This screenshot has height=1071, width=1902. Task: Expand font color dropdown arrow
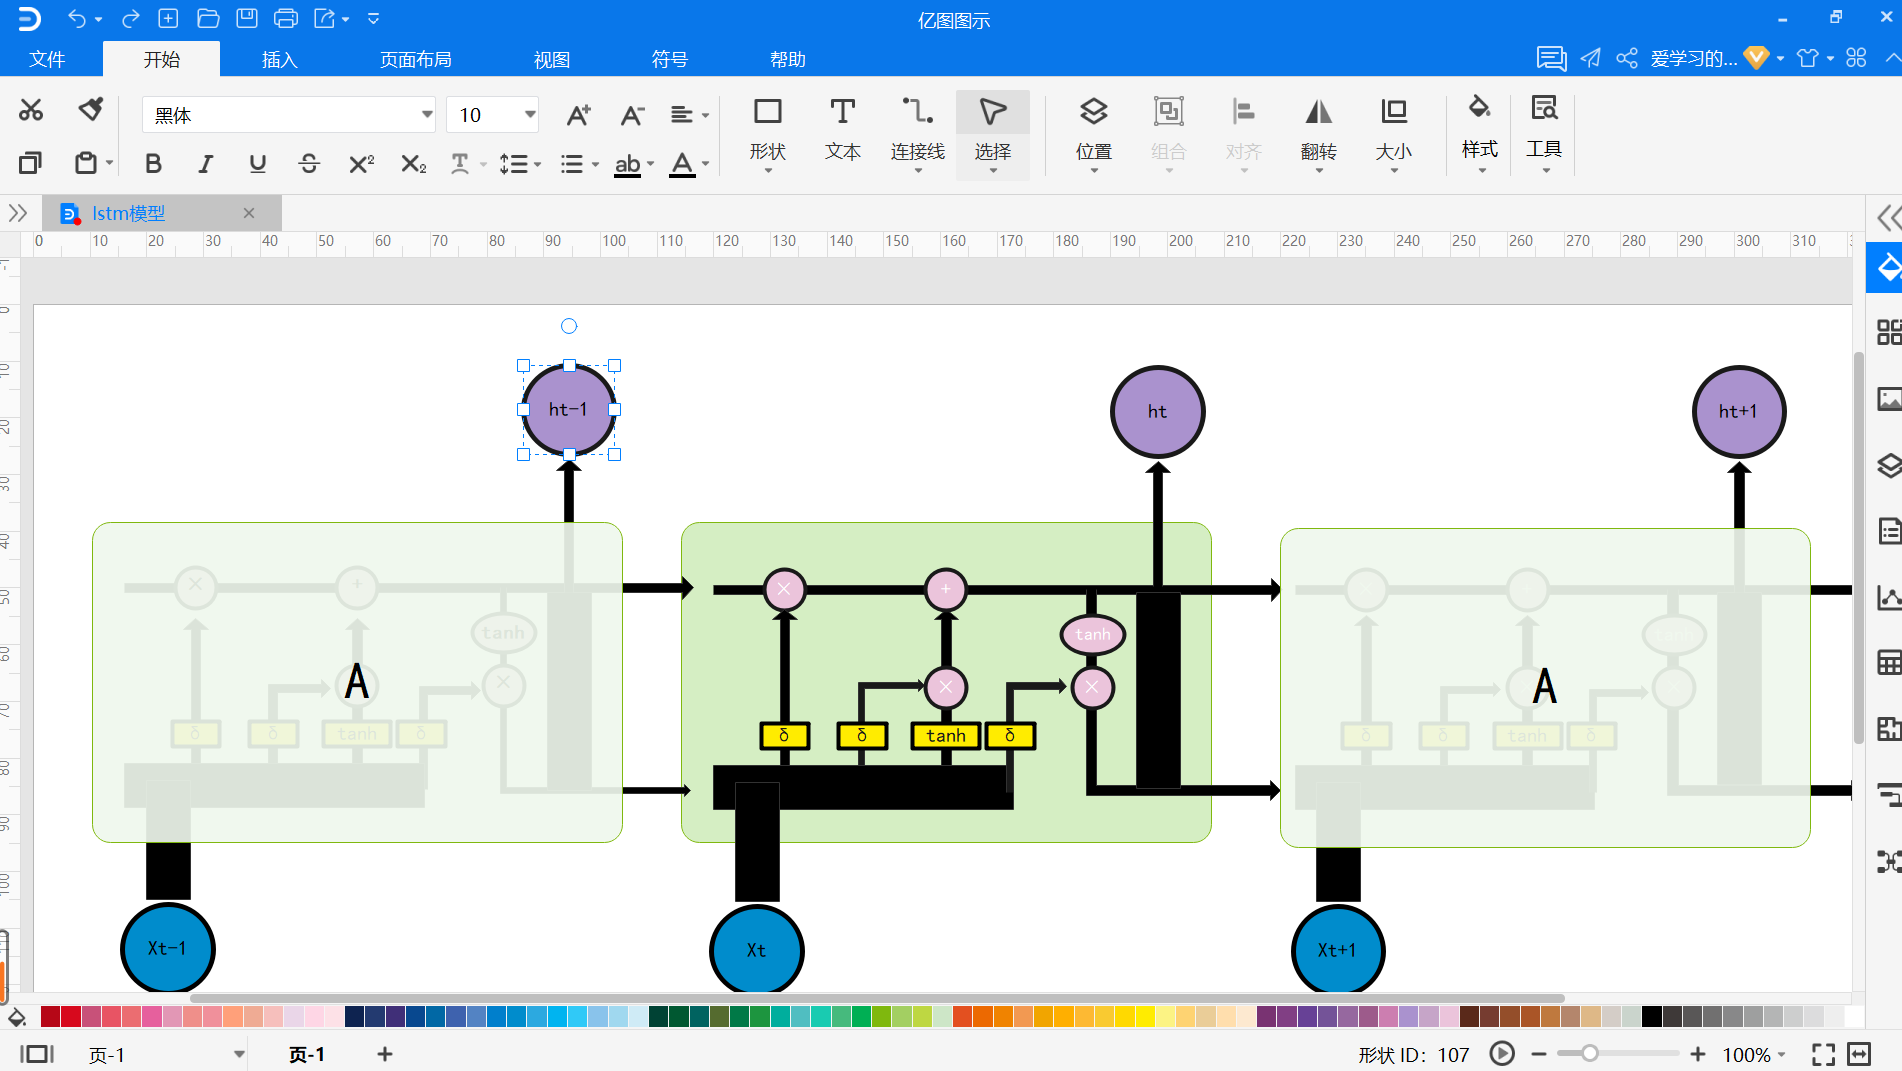[705, 163]
